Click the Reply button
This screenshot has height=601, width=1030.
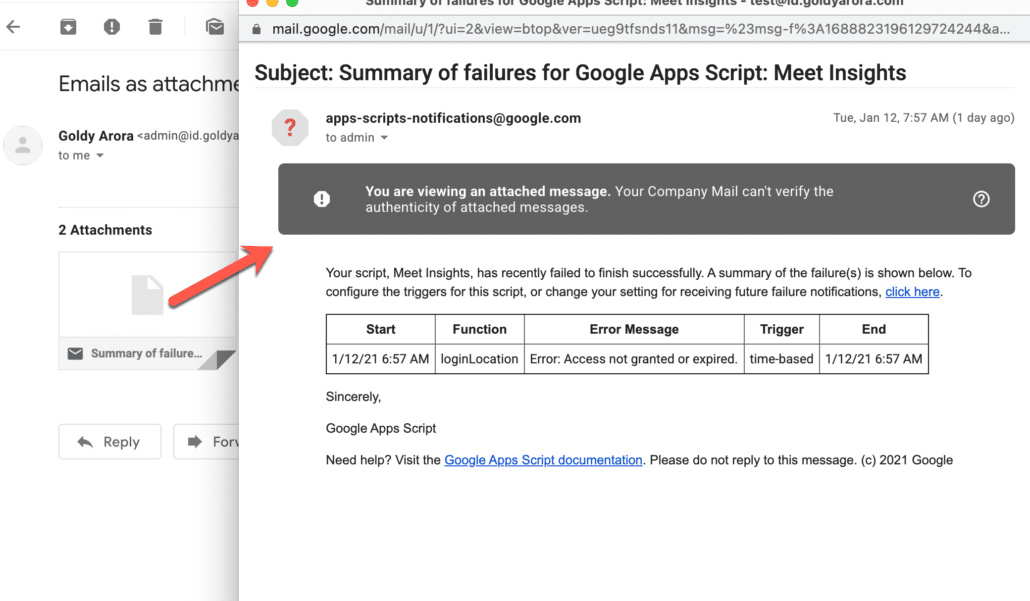point(110,441)
